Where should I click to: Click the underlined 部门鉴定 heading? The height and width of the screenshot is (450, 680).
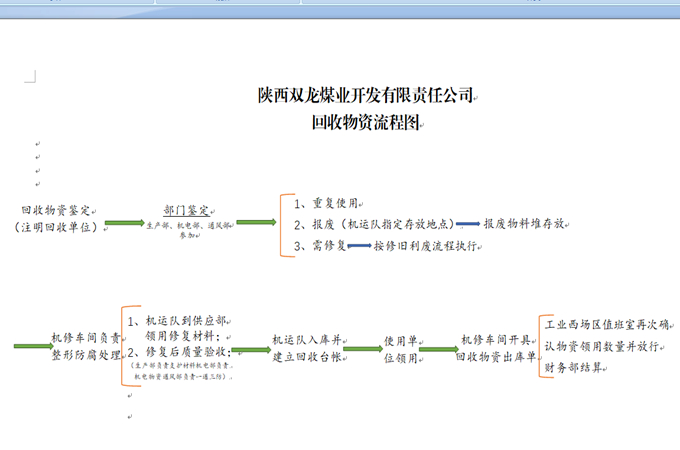[186, 211]
